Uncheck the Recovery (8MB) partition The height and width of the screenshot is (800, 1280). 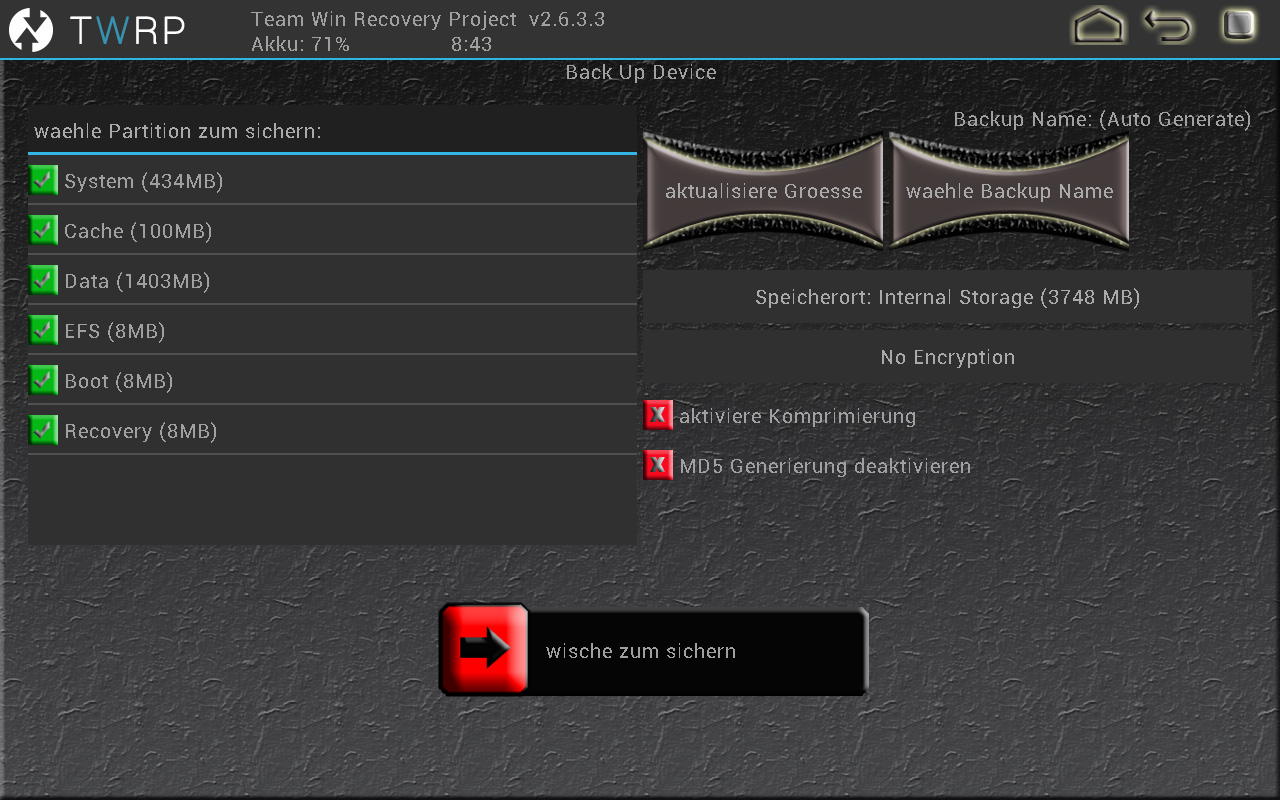tap(44, 431)
